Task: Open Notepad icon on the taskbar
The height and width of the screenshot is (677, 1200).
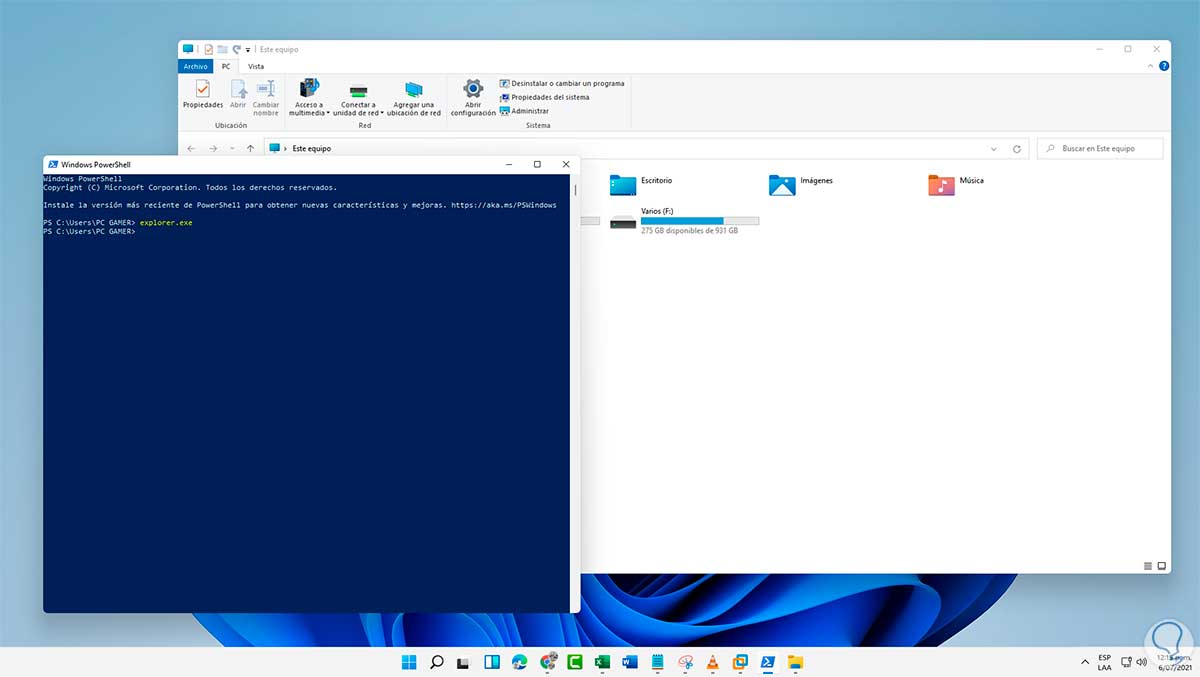Action: (x=657, y=662)
